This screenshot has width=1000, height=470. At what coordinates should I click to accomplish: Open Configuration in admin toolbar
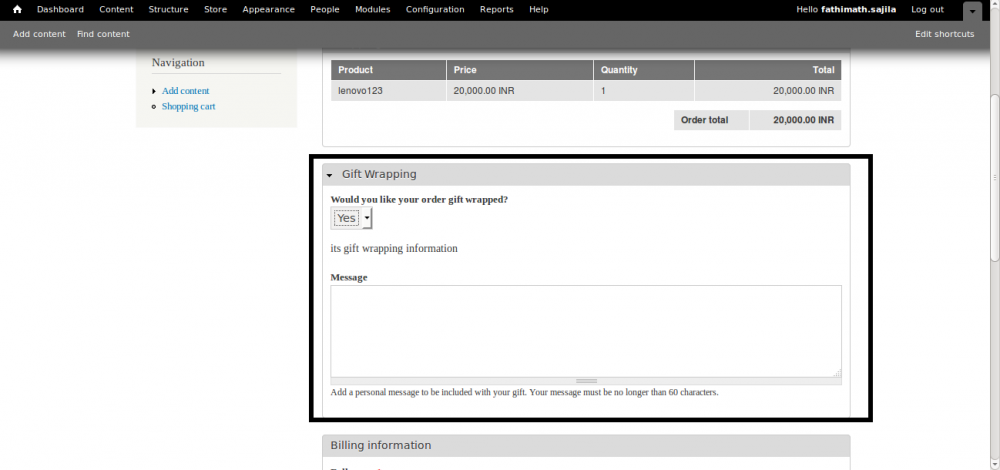pyautogui.click(x=435, y=10)
